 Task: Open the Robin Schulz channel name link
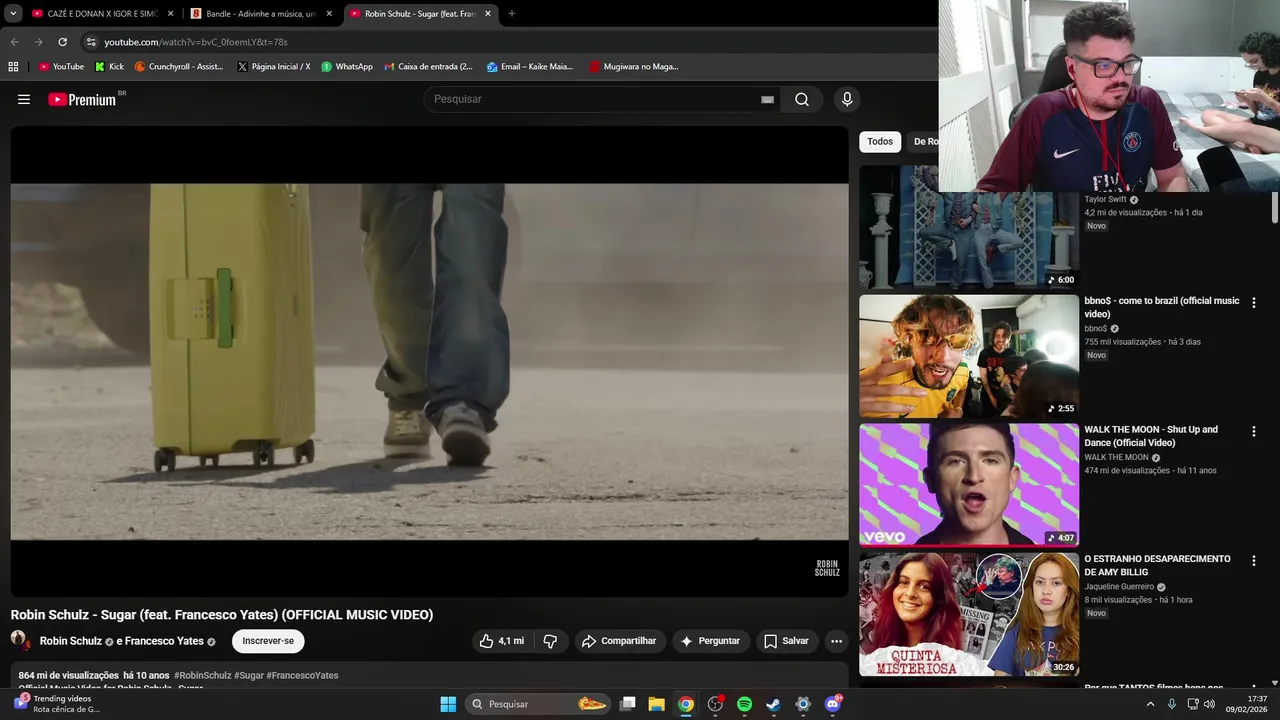pyautogui.click(x=71, y=641)
